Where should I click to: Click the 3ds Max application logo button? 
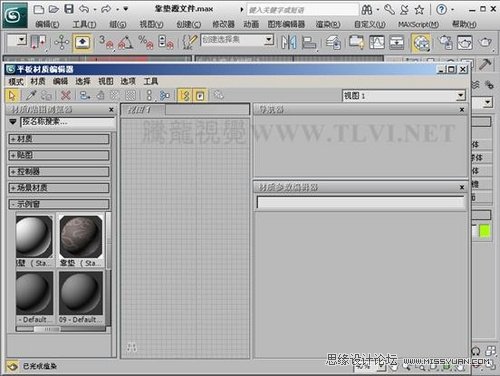[15, 15]
